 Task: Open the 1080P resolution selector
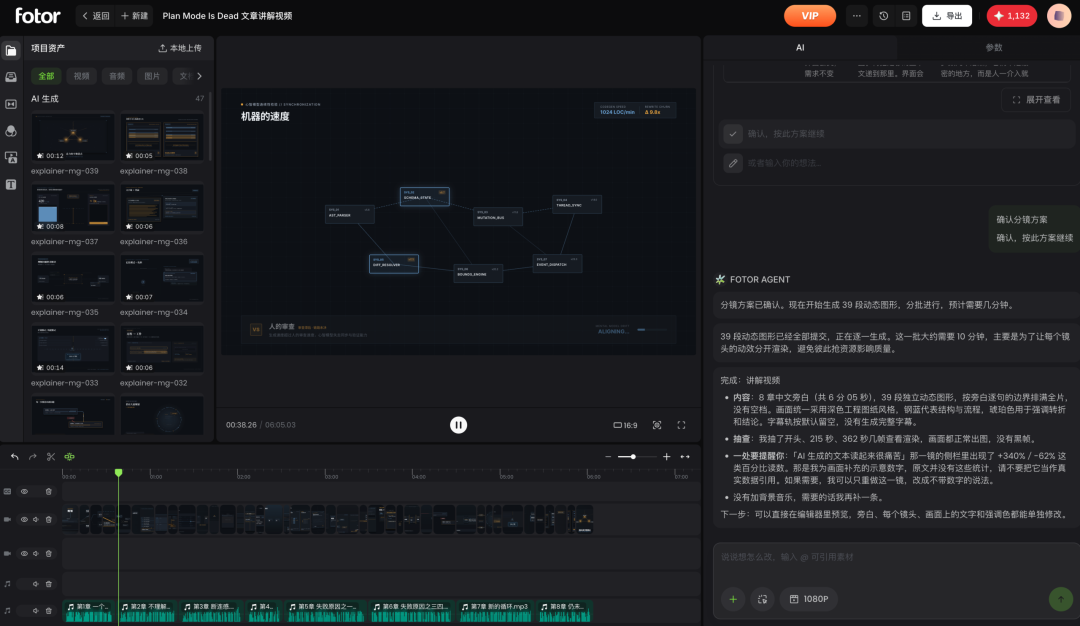[x=809, y=599]
